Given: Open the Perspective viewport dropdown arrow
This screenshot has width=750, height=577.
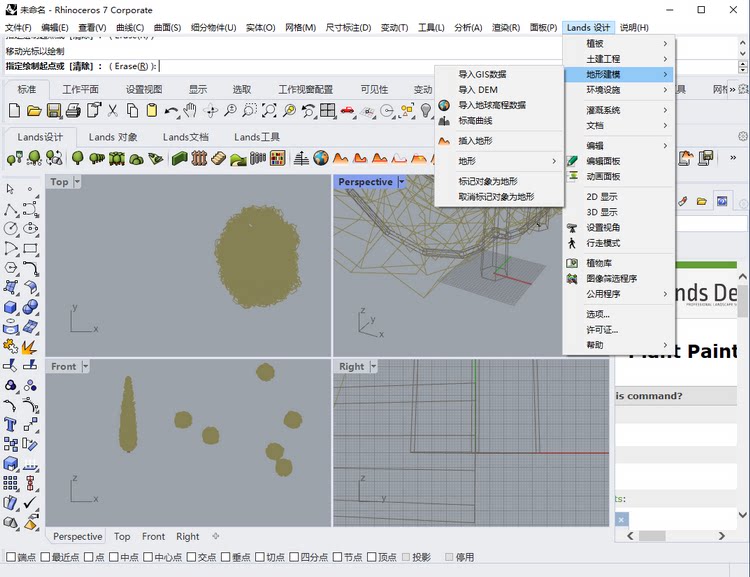Looking at the screenshot, I should coord(401,182).
